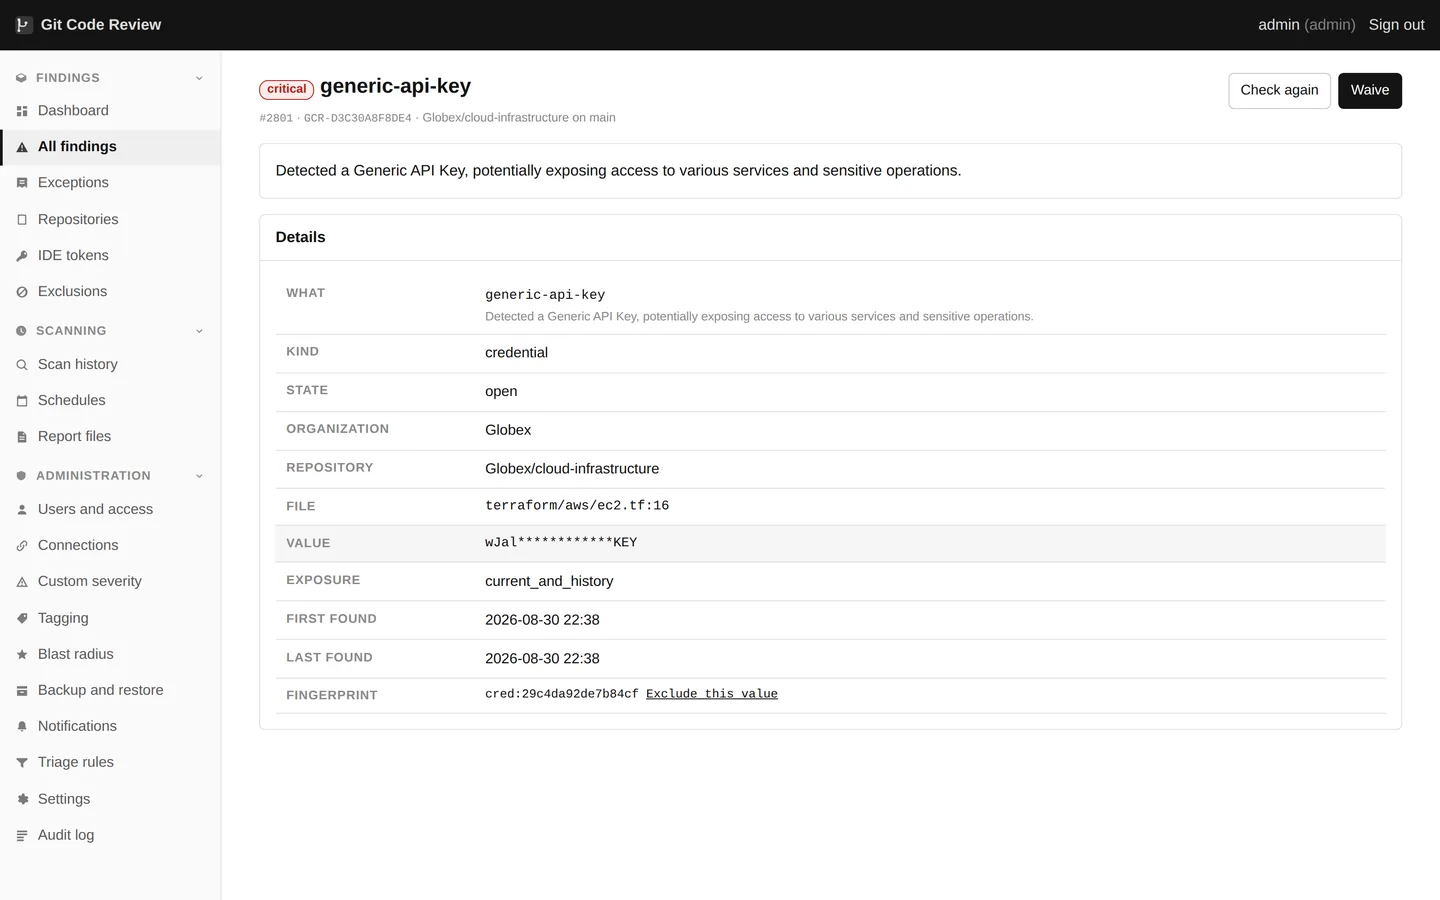This screenshot has width=1440, height=900.
Task: Click the Exceptions sidebar icon
Action: click(x=22, y=183)
